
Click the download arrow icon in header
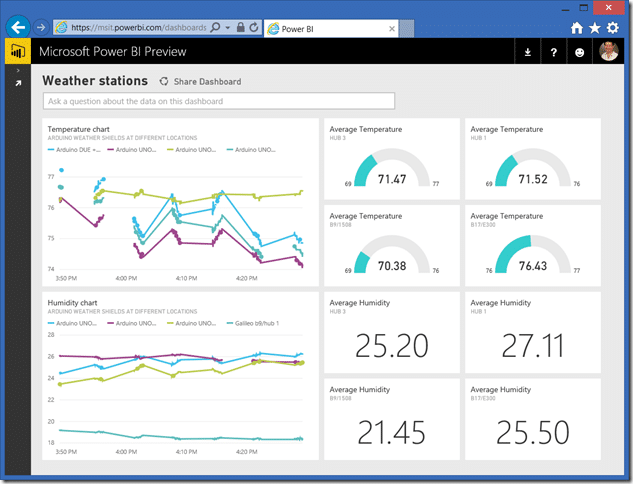point(528,52)
